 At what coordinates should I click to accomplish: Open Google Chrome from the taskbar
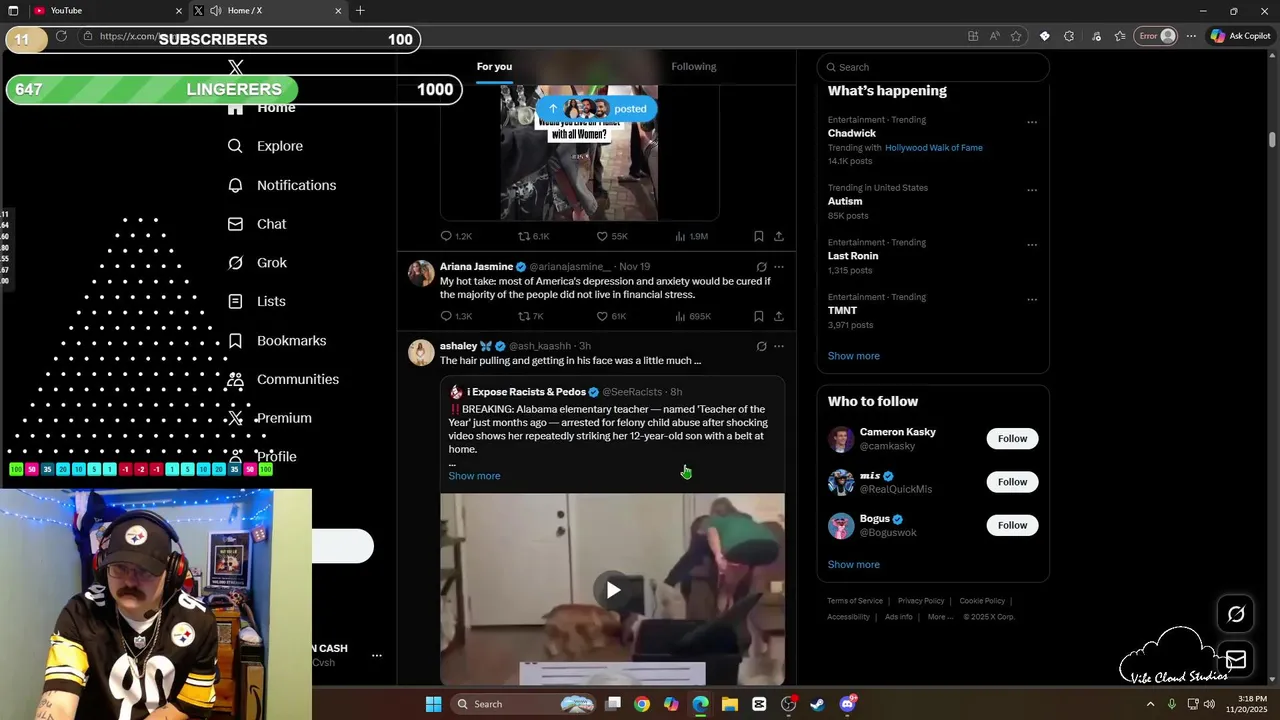pyautogui.click(x=642, y=704)
